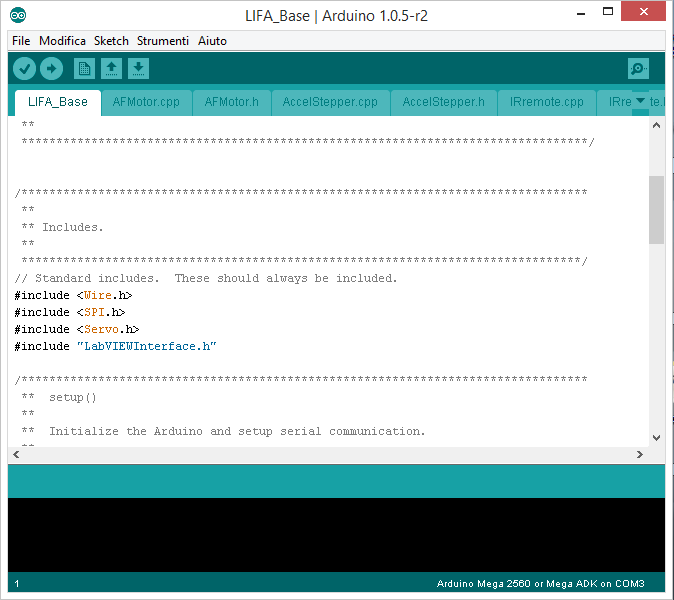Click the Arduino logo in the title bar

[18, 15]
